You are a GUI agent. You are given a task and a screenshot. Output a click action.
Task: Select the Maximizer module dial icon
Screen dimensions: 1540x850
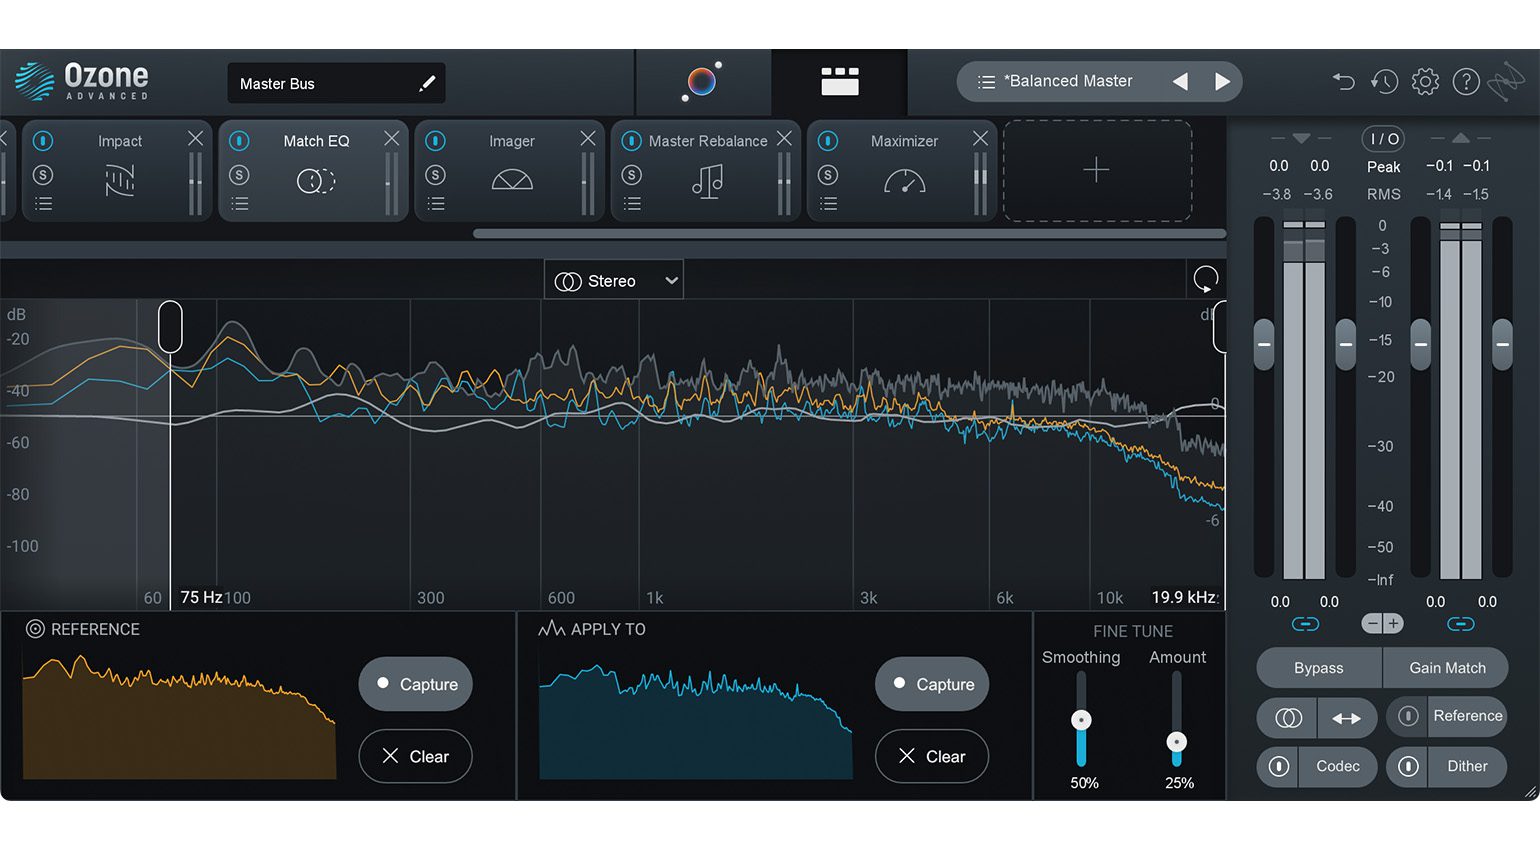pos(905,182)
